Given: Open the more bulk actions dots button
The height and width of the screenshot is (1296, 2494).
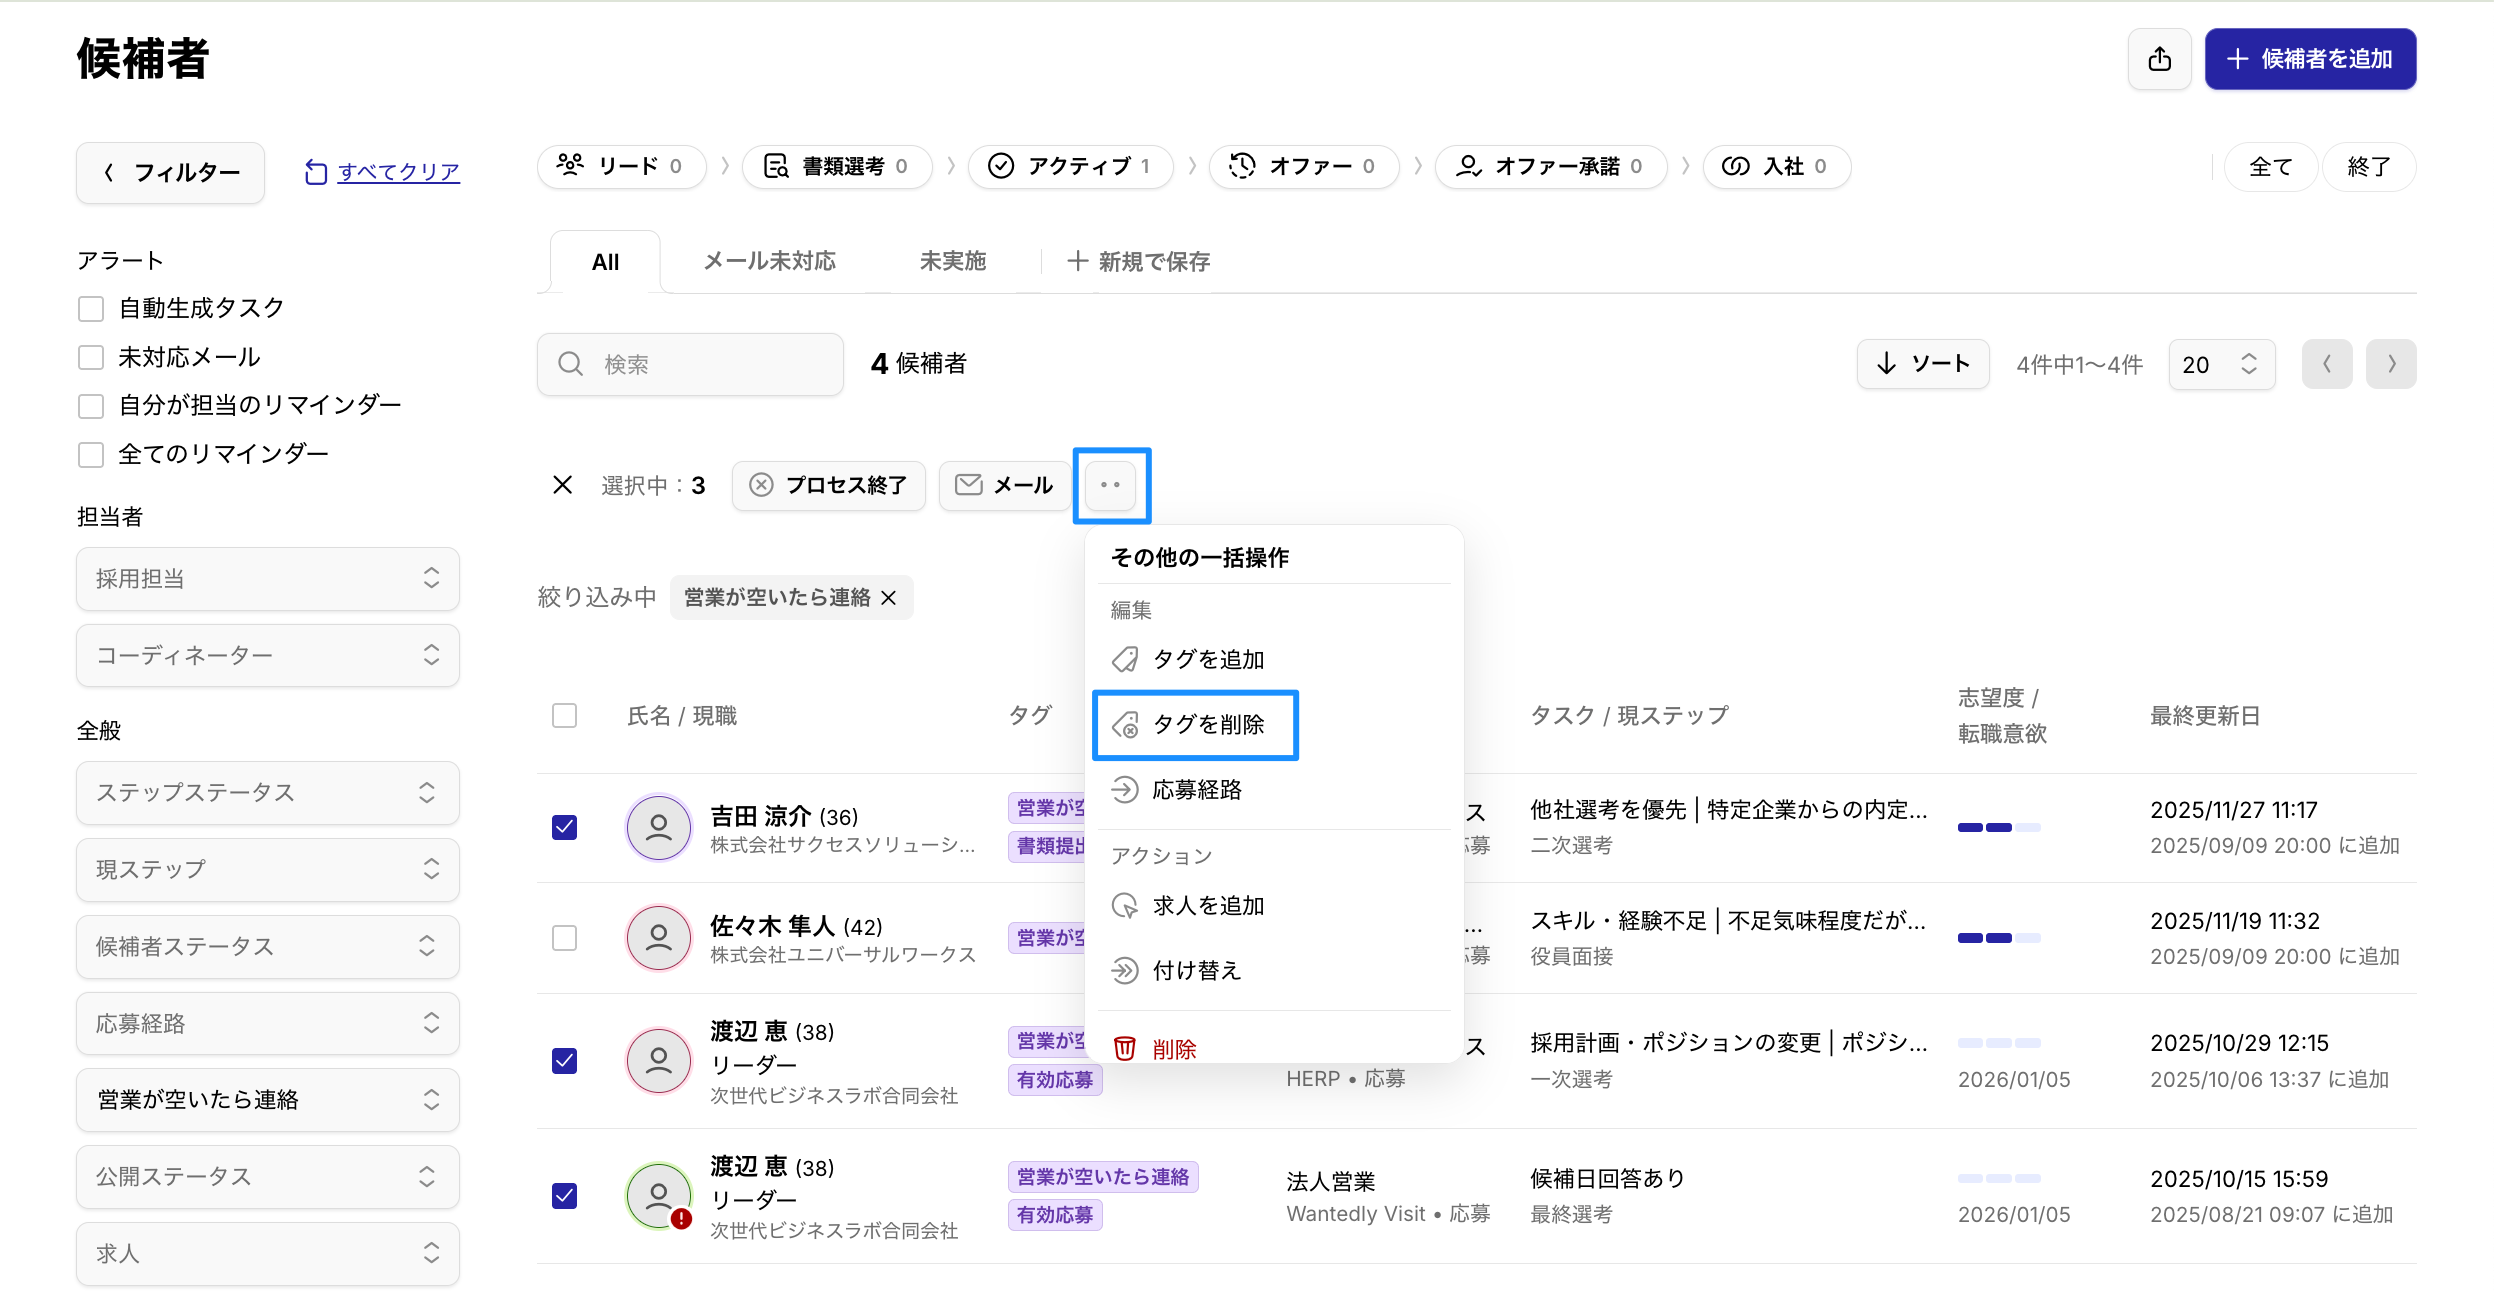Looking at the screenshot, I should coord(1110,485).
